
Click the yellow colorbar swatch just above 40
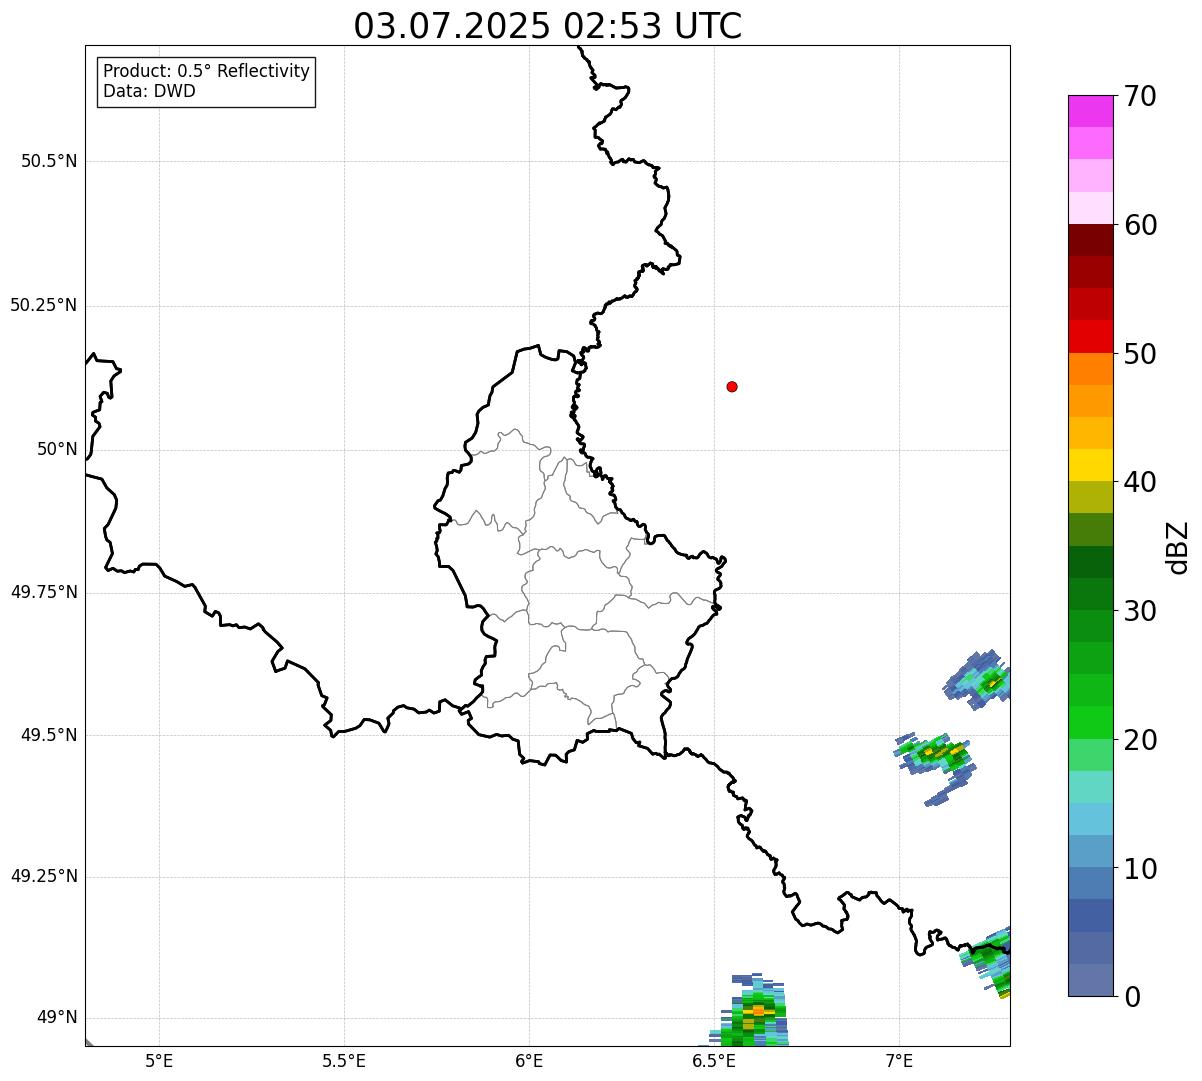tap(1090, 465)
